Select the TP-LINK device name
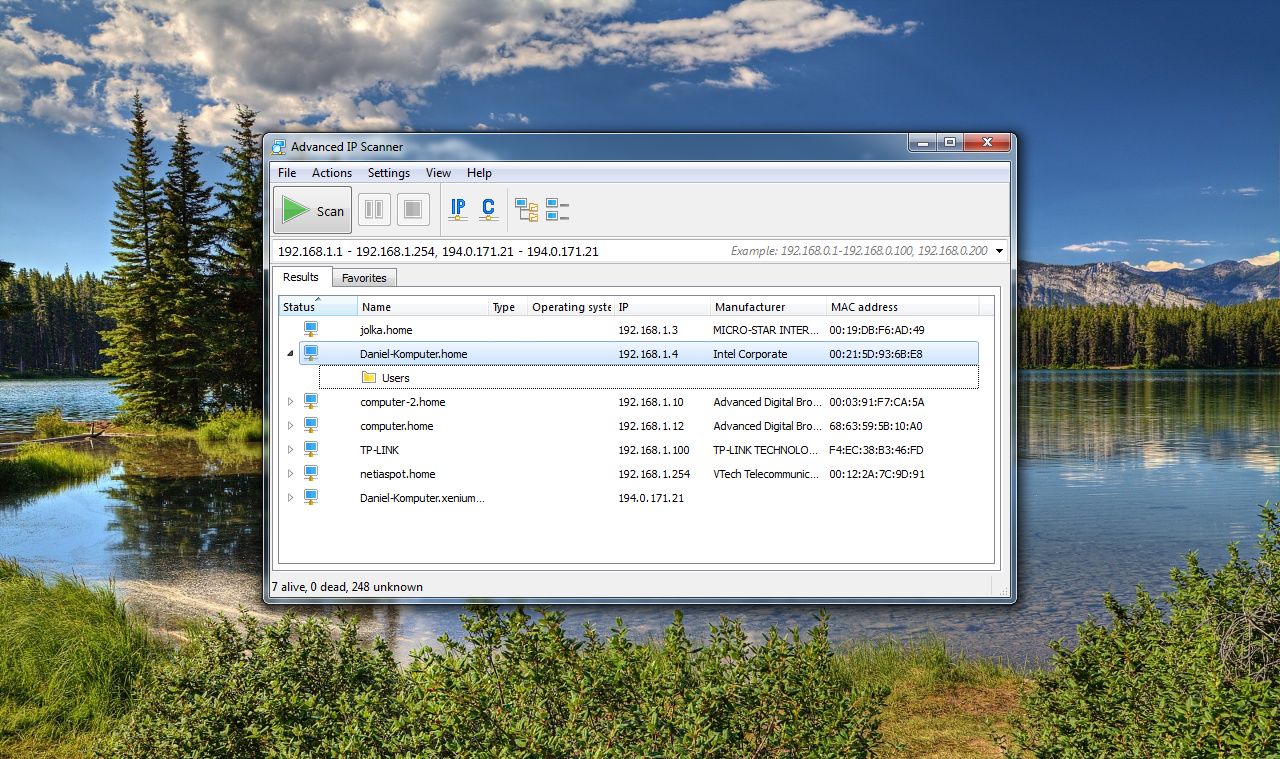The height and width of the screenshot is (759, 1280). 380,450
